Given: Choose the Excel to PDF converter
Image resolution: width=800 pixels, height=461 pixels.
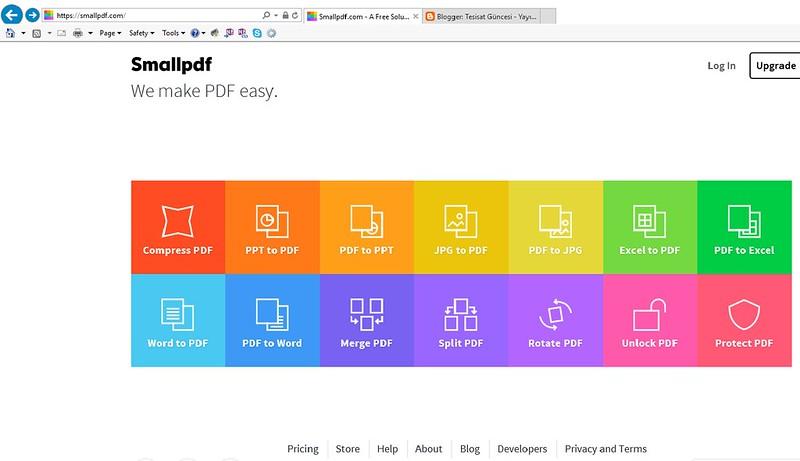Looking at the screenshot, I should [649, 227].
